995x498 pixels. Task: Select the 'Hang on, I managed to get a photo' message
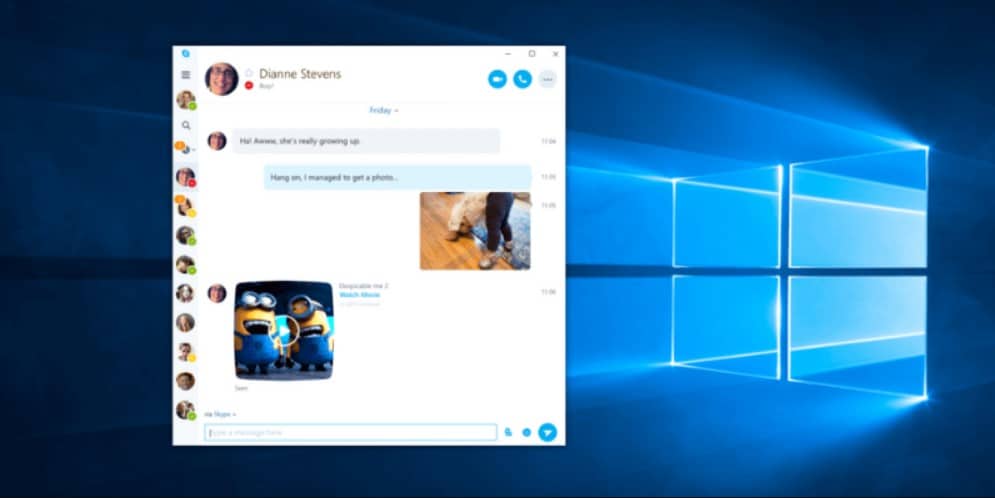[x=397, y=178]
